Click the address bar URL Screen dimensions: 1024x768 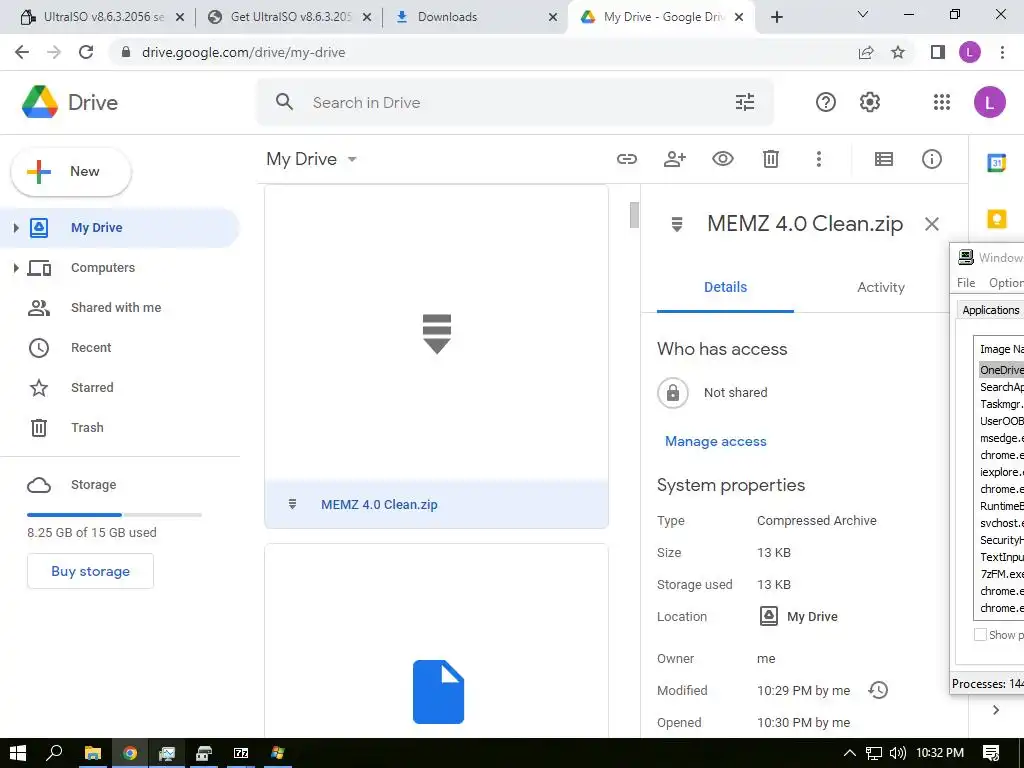pos(243,52)
